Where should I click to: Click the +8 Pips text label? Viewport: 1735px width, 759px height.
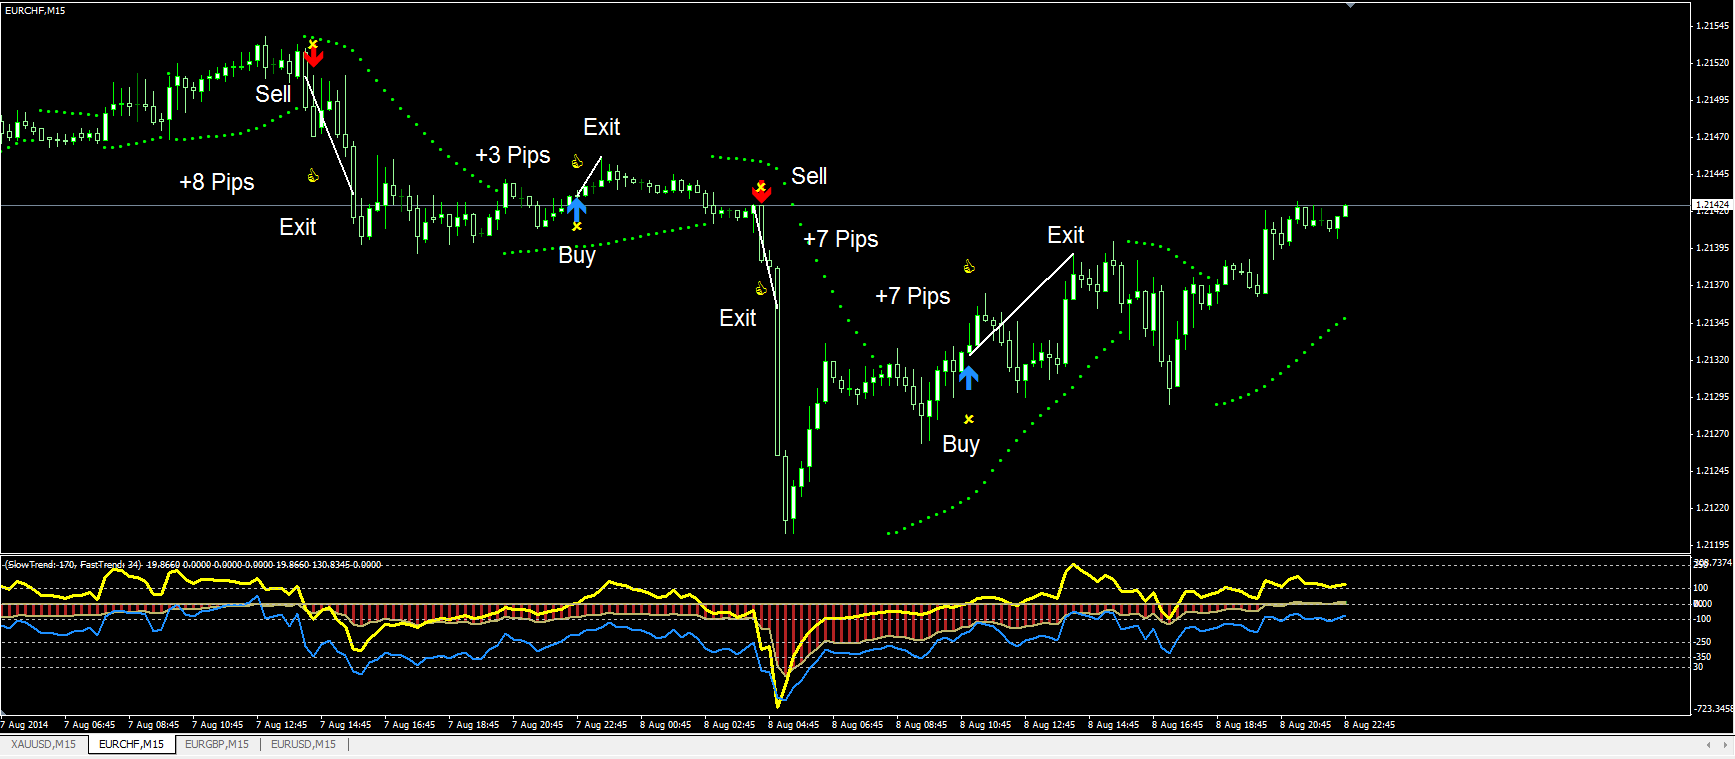[x=217, y=182]
